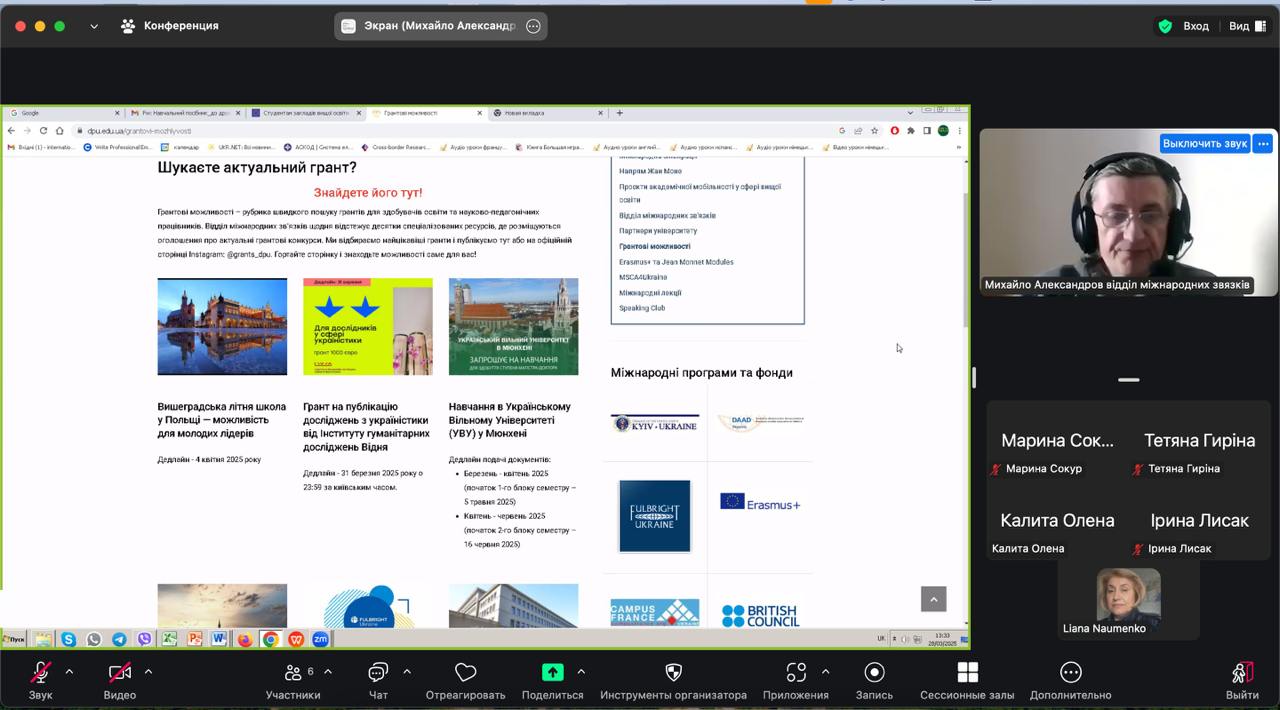
Task: Expand the chevron beside the window controls
Action: coord(94,26)
